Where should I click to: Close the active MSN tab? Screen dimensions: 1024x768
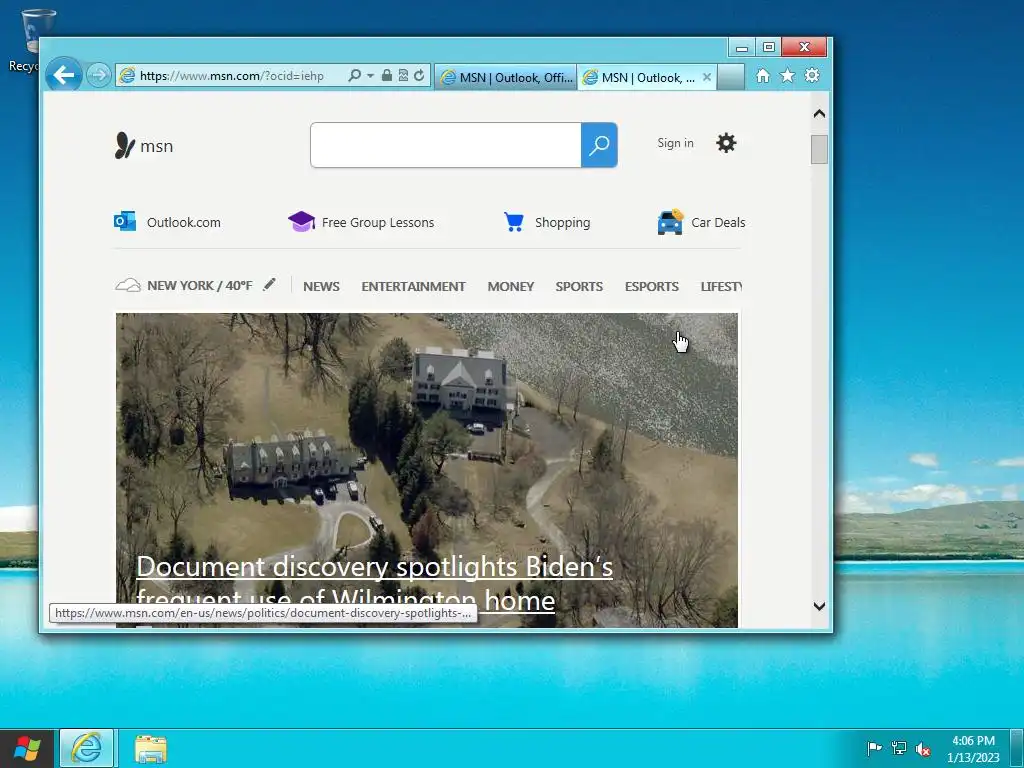coord(707,77)
